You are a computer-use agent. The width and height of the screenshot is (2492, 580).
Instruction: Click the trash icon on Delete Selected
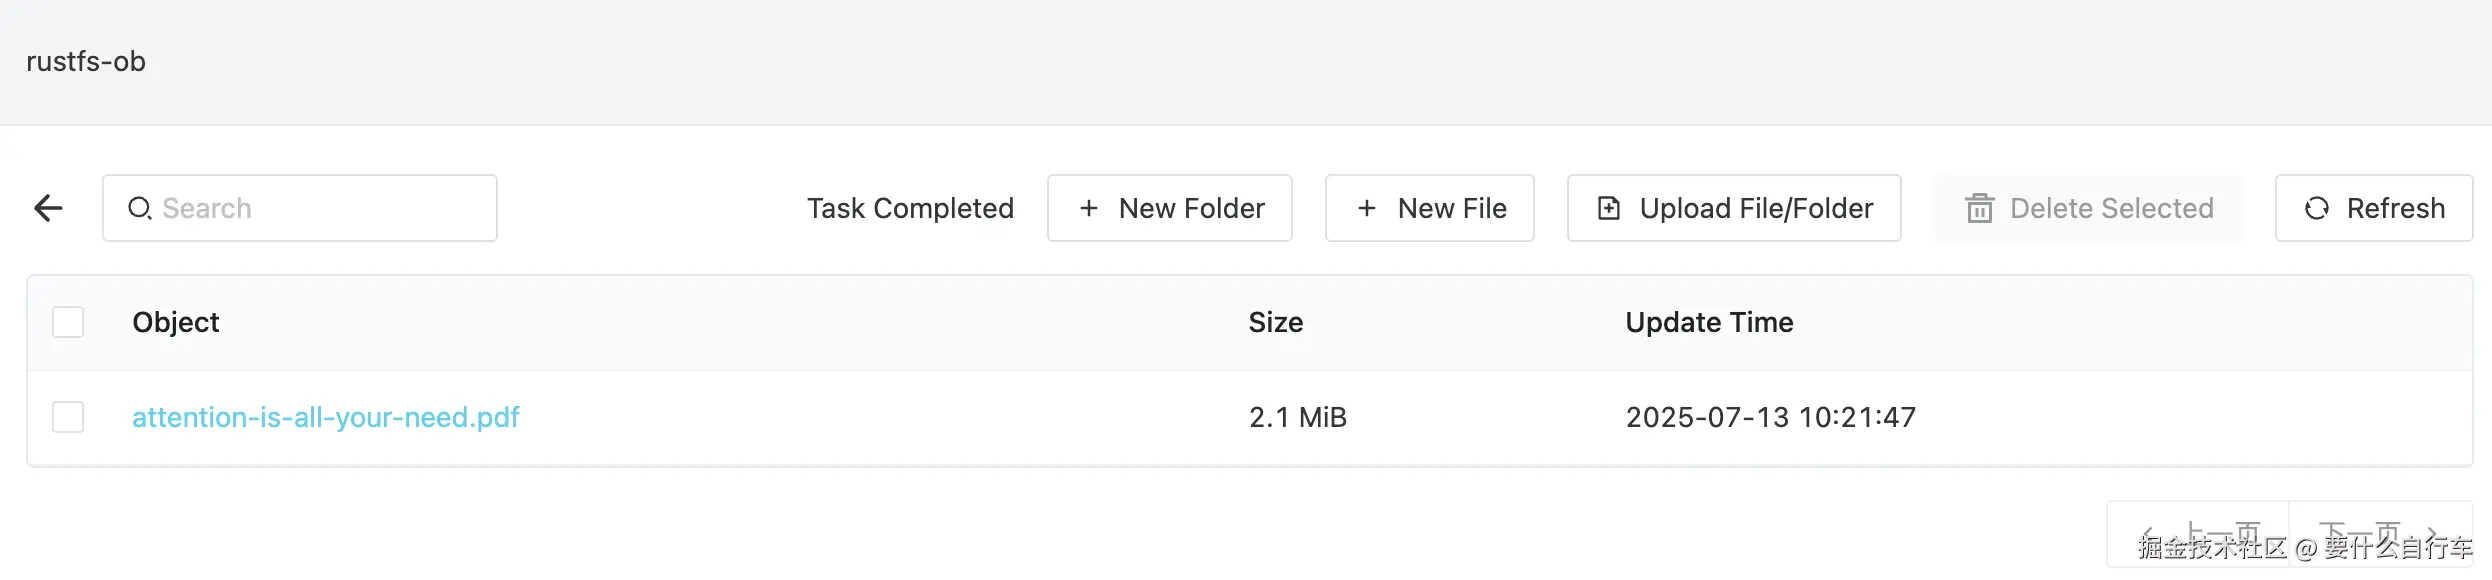tap(1979, 208)
